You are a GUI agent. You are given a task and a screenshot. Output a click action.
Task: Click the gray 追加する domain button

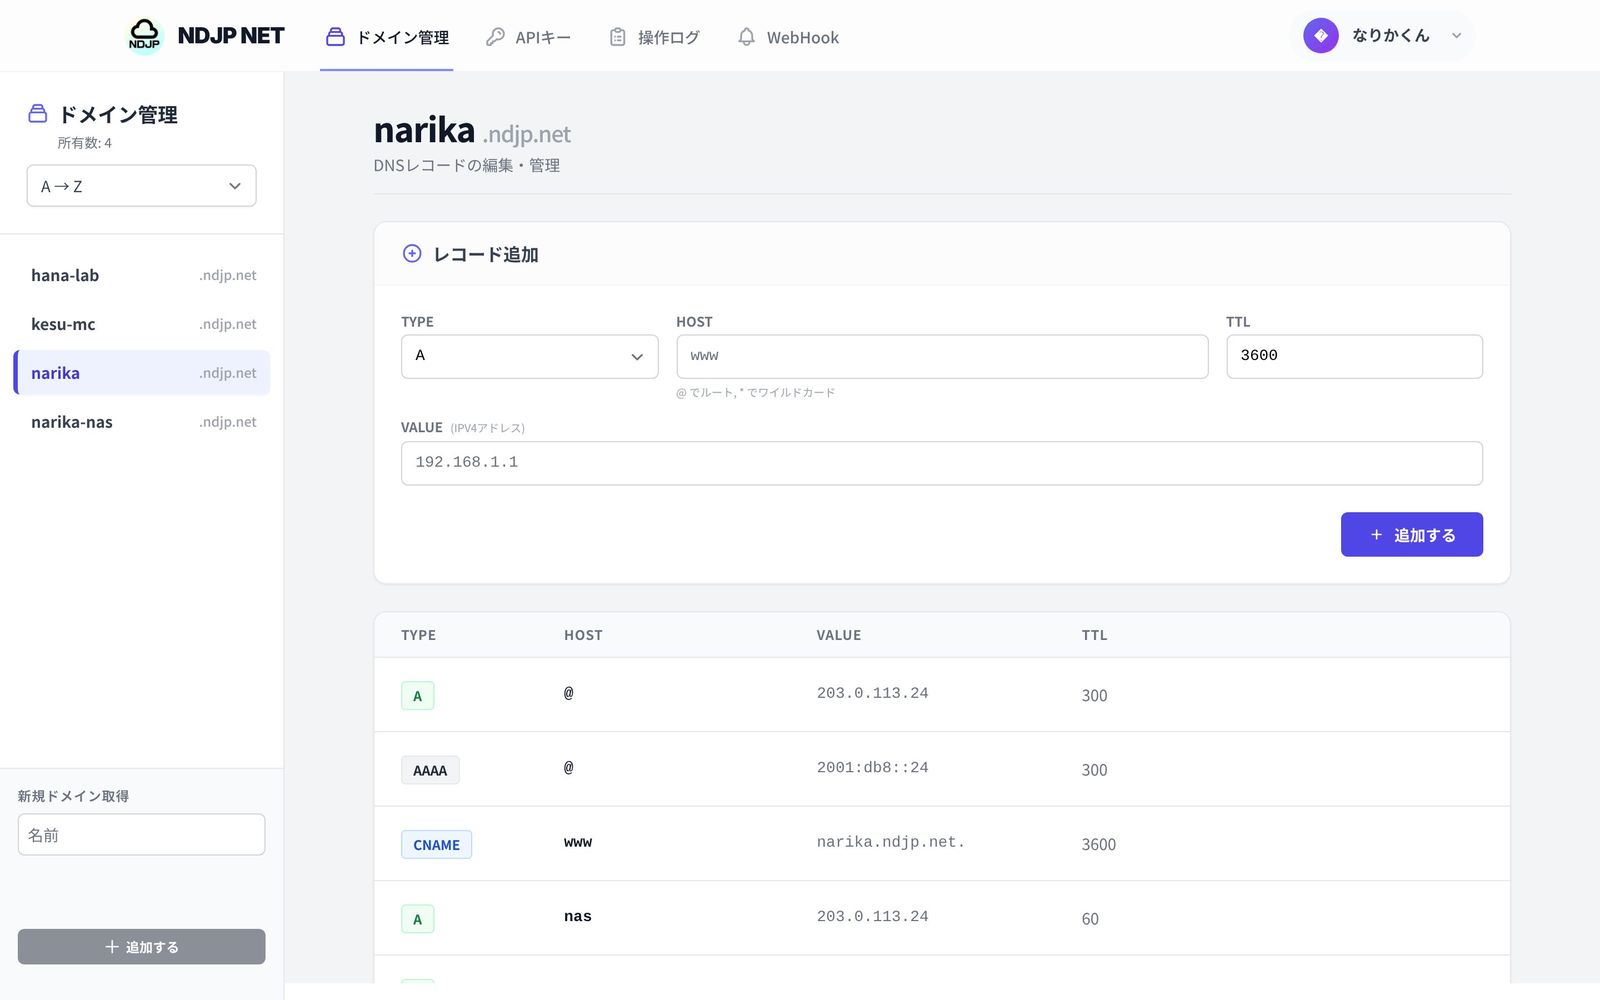pos(141,947)
